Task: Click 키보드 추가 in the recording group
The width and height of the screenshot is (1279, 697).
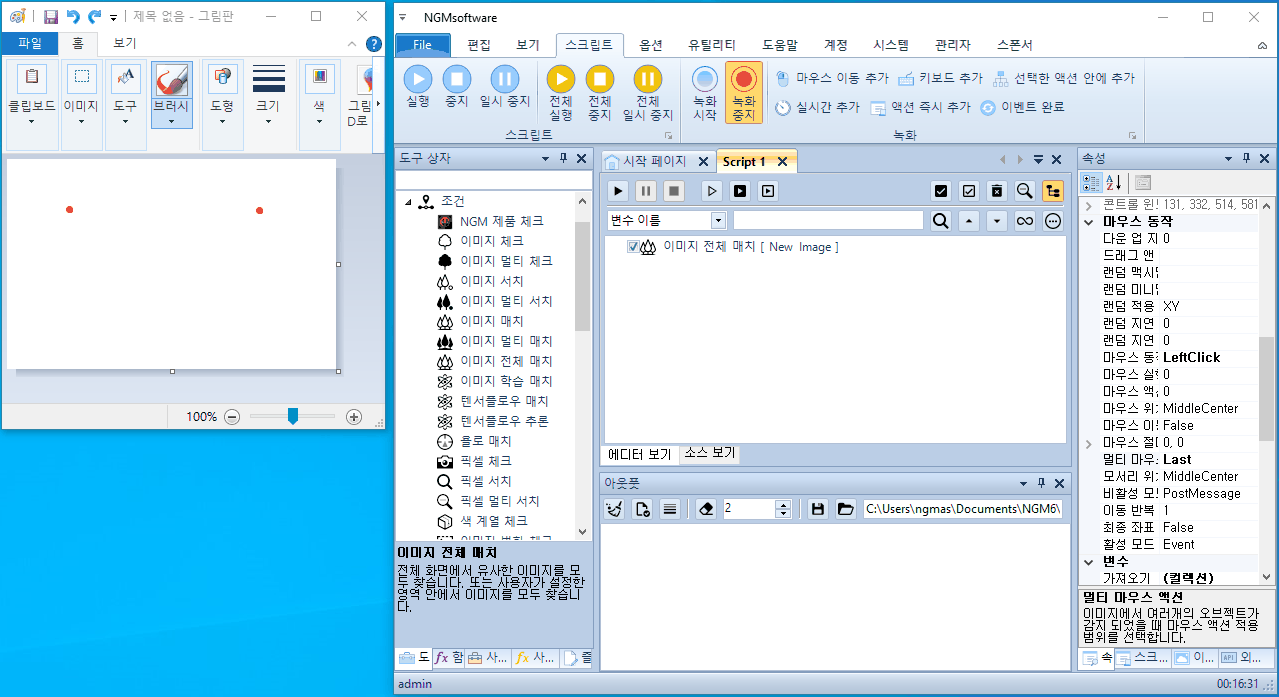Action: click(x=941, y=77)
